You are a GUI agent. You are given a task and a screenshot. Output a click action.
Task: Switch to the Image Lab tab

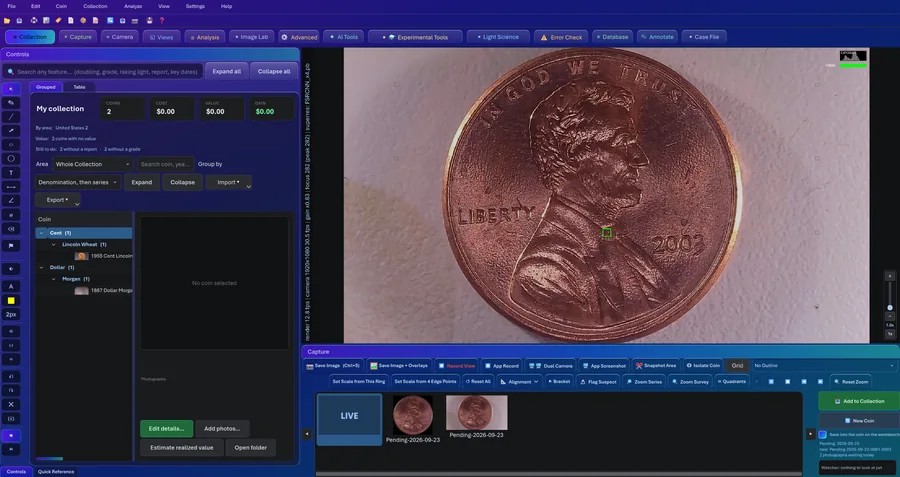pos(251,37)
